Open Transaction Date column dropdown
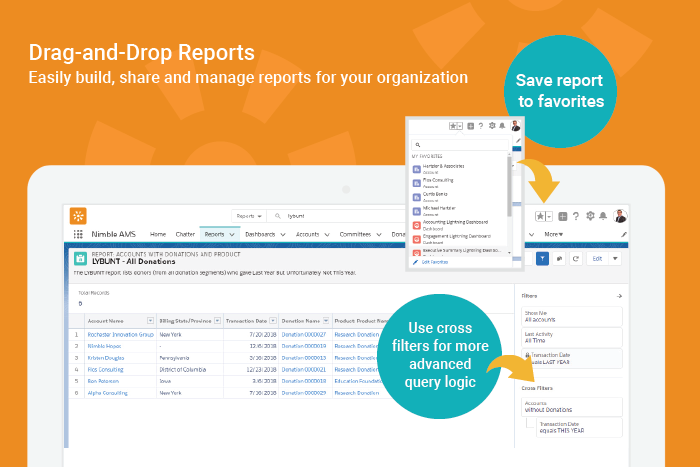Viewport: 700px width, 467px height. click(273, 321)
